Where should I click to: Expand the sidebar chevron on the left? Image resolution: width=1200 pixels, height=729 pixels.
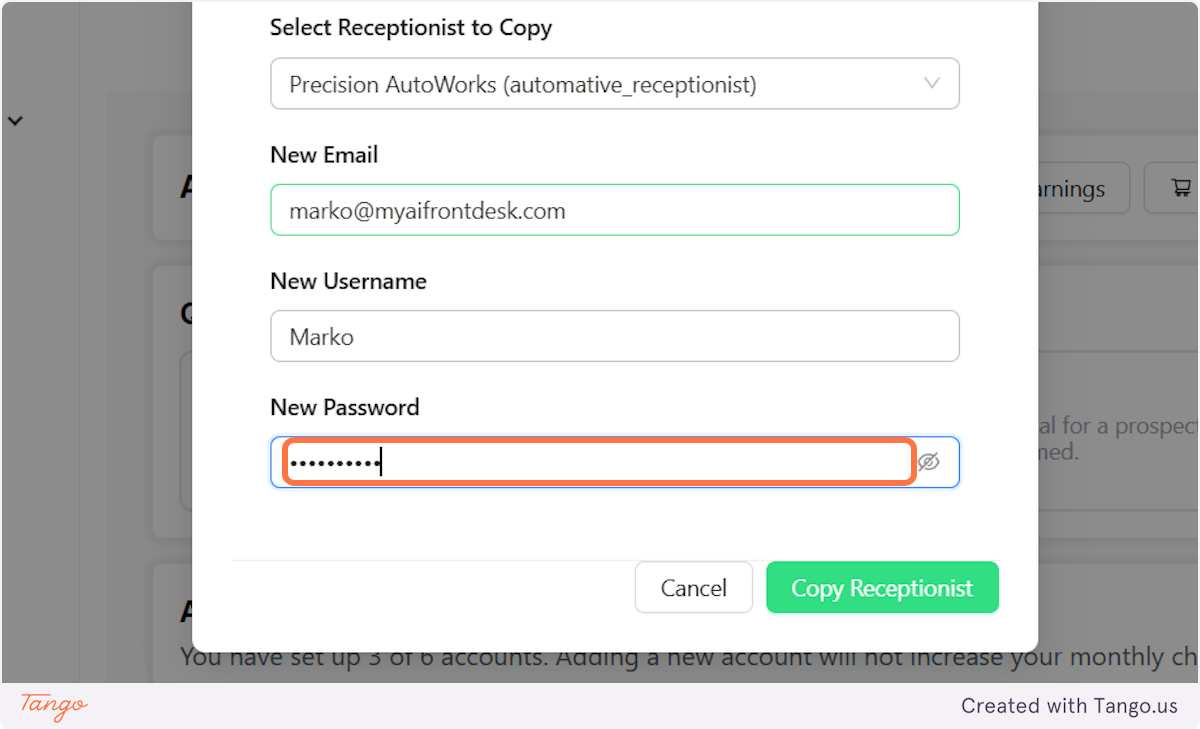tap(15, 121)
